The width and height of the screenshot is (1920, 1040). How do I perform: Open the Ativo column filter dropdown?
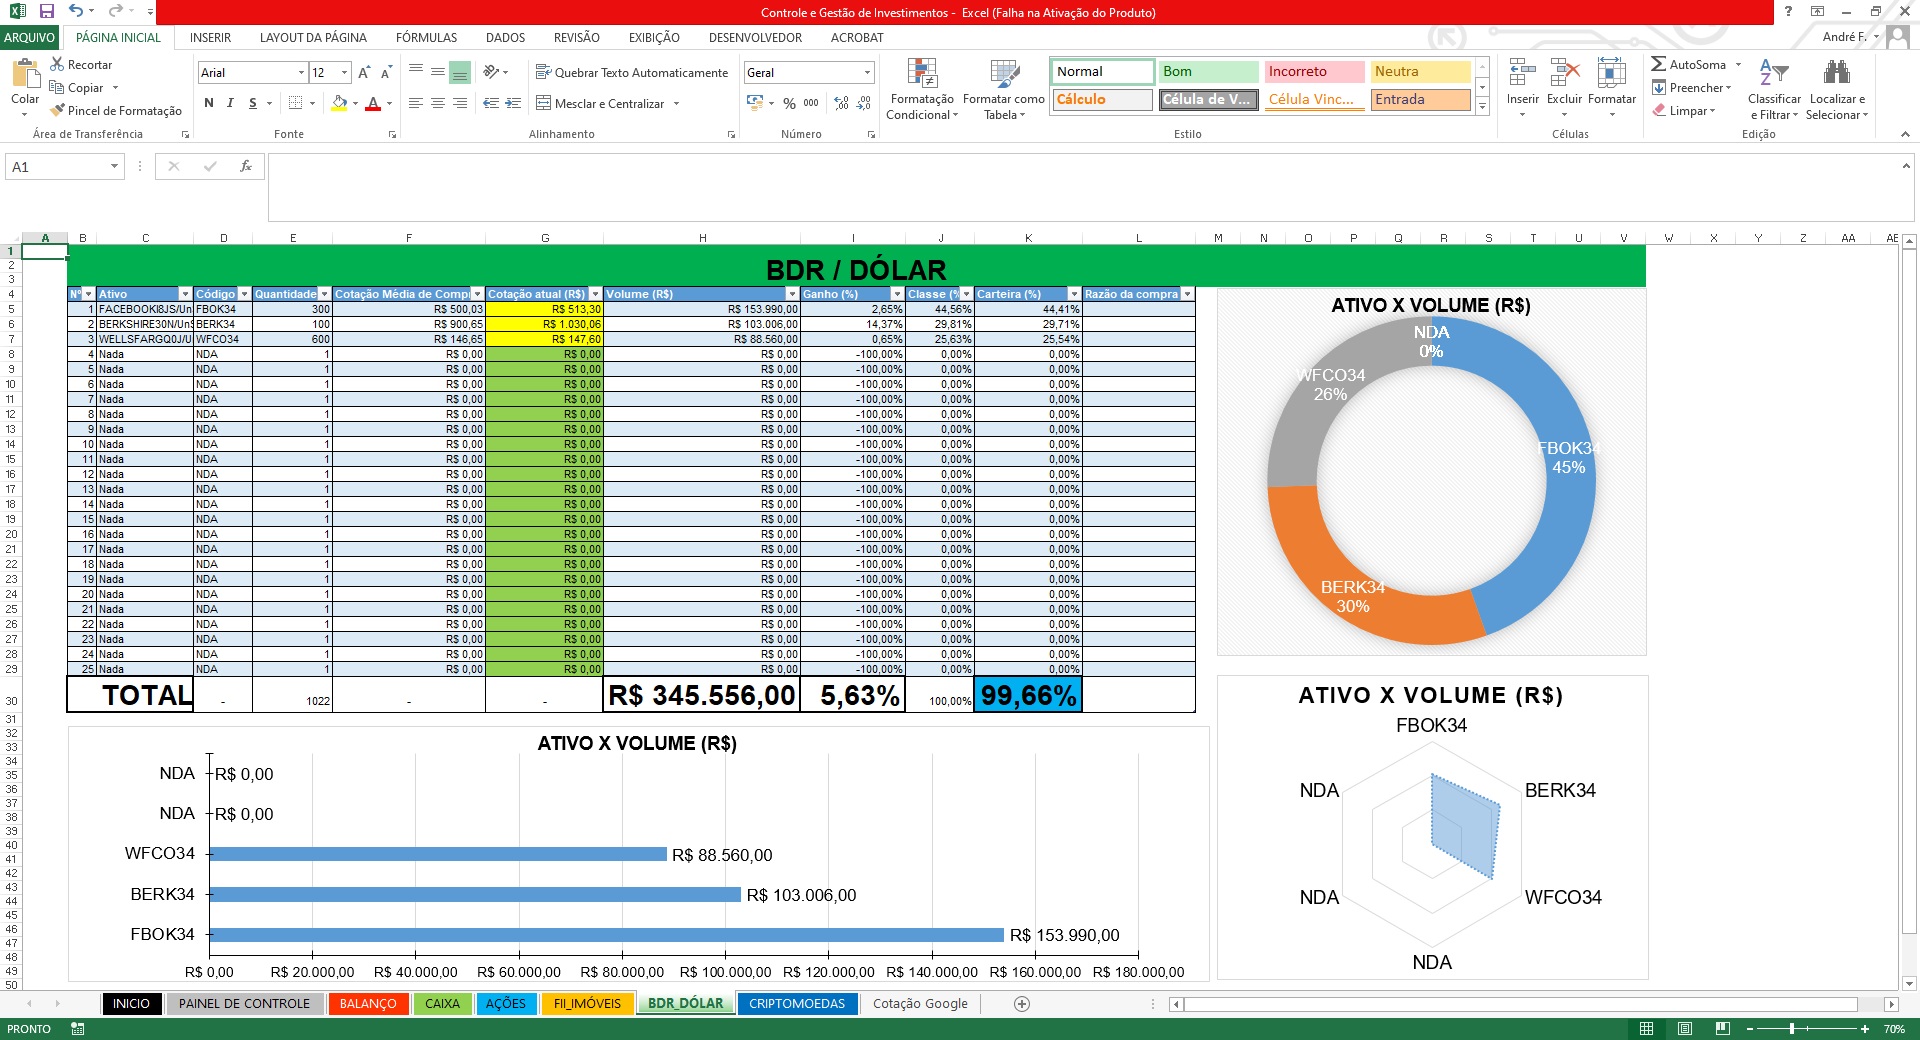(x=185, y=294)
